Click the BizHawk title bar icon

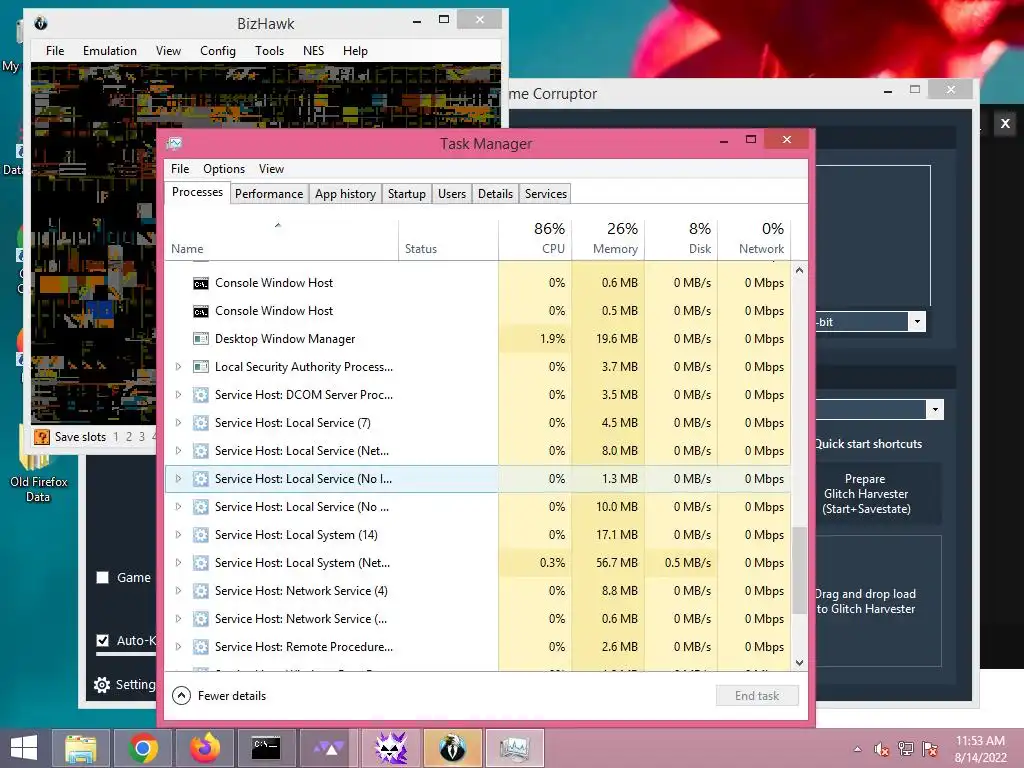pos(40,24)
